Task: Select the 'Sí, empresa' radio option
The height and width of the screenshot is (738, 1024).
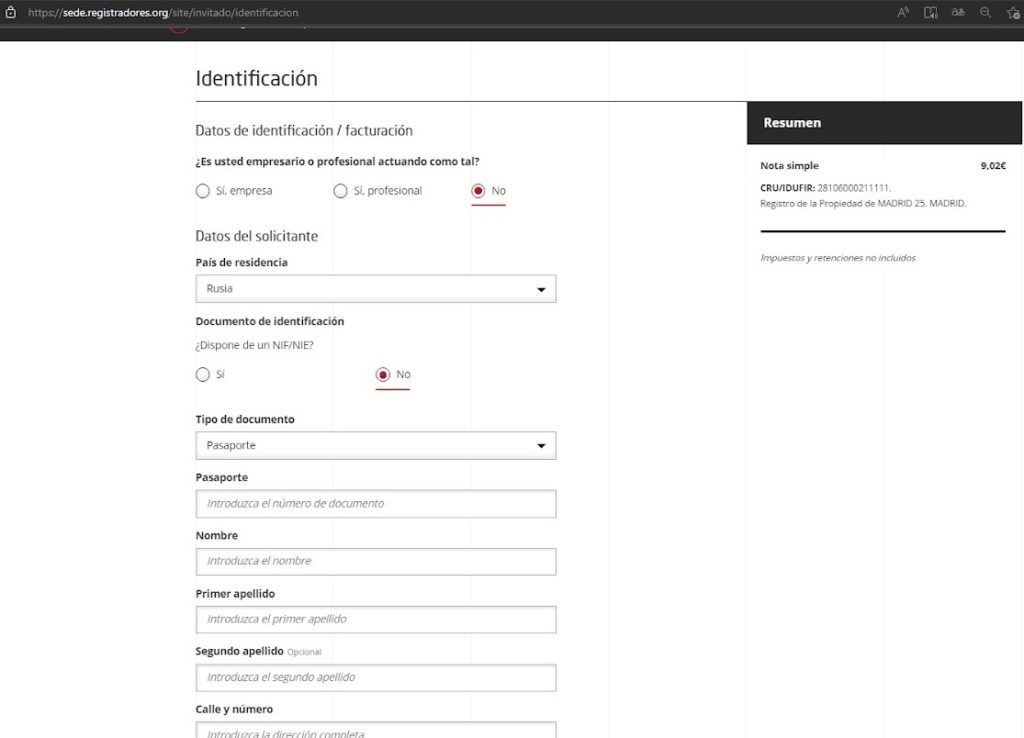Action: click(x=203, y=191)
